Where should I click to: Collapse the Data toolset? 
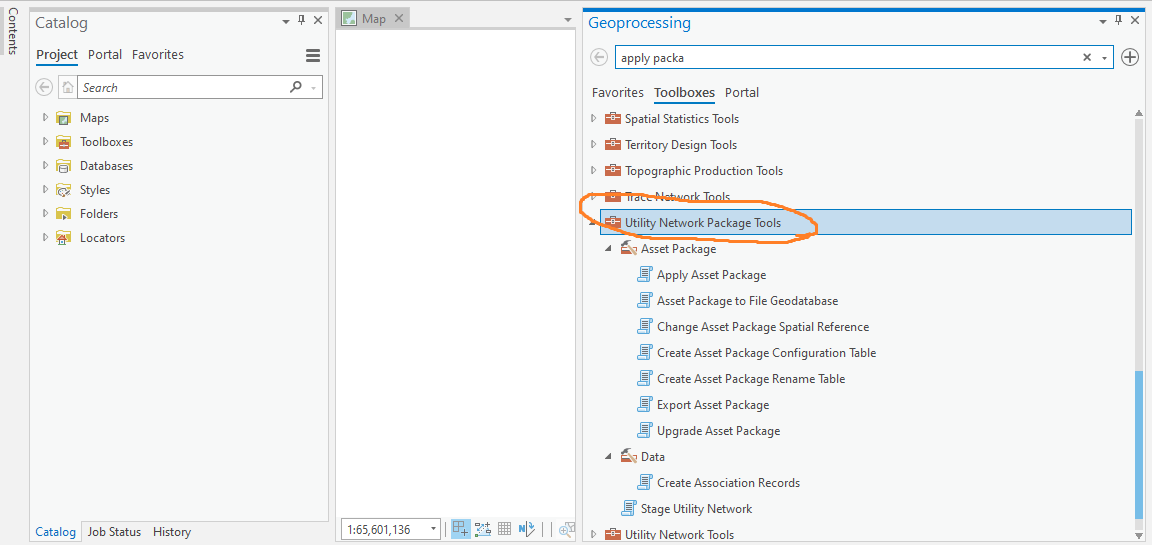click(x=608, y=457)
